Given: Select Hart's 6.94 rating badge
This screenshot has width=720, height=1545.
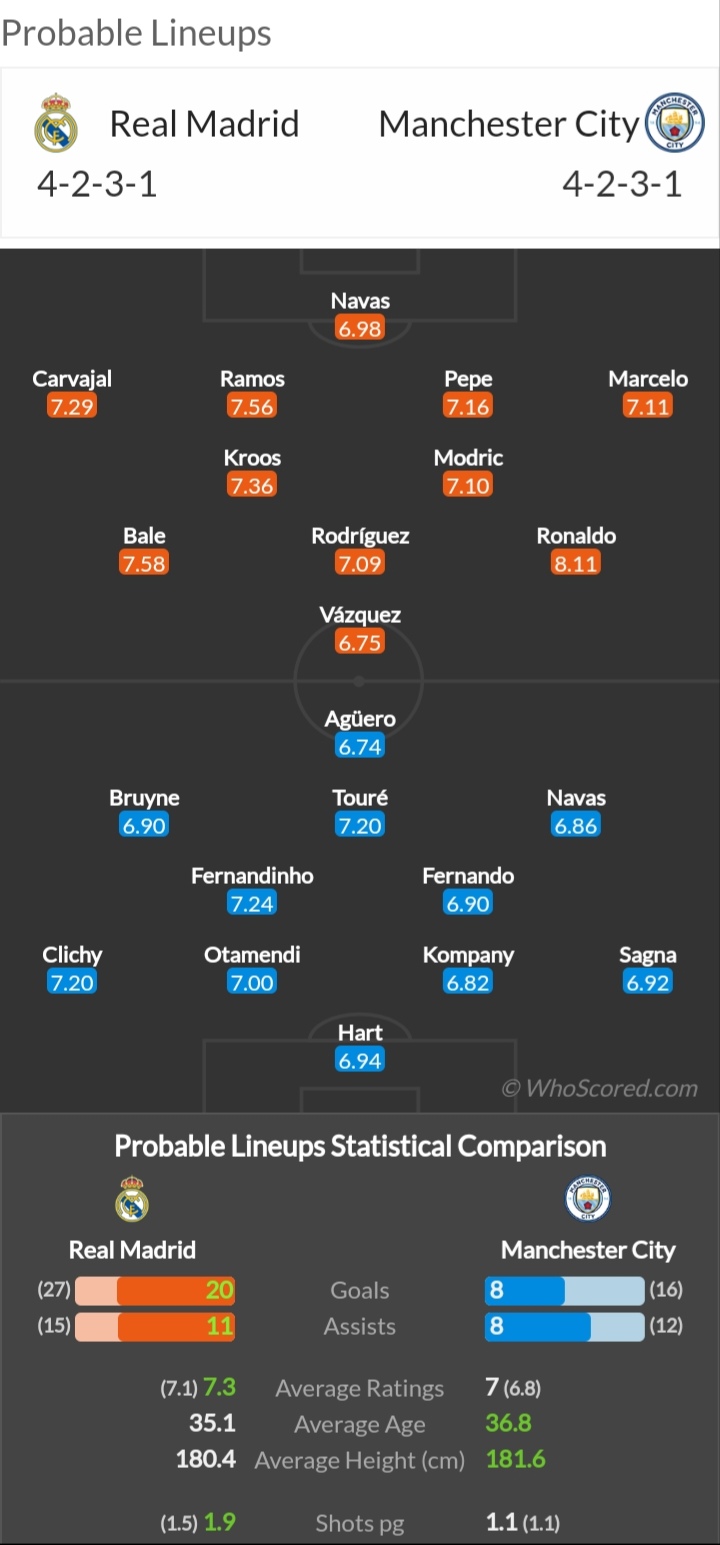Looking at the screenshot, I should 360,1060.
